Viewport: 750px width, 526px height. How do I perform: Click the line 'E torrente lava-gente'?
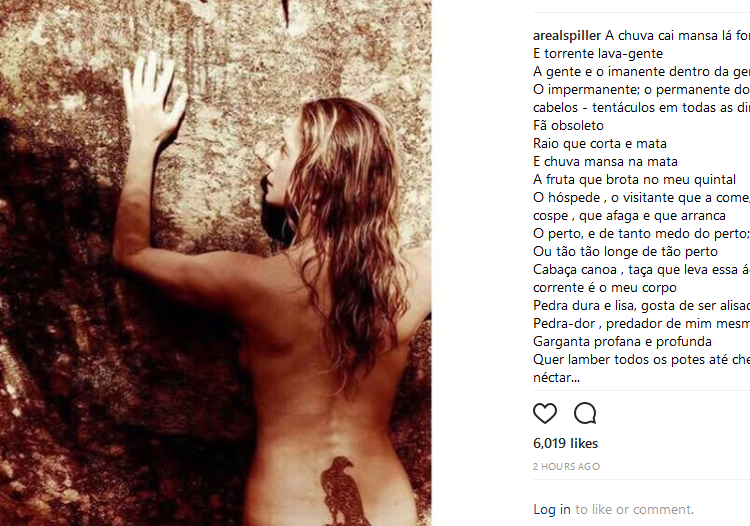click(x=598, y=54)
